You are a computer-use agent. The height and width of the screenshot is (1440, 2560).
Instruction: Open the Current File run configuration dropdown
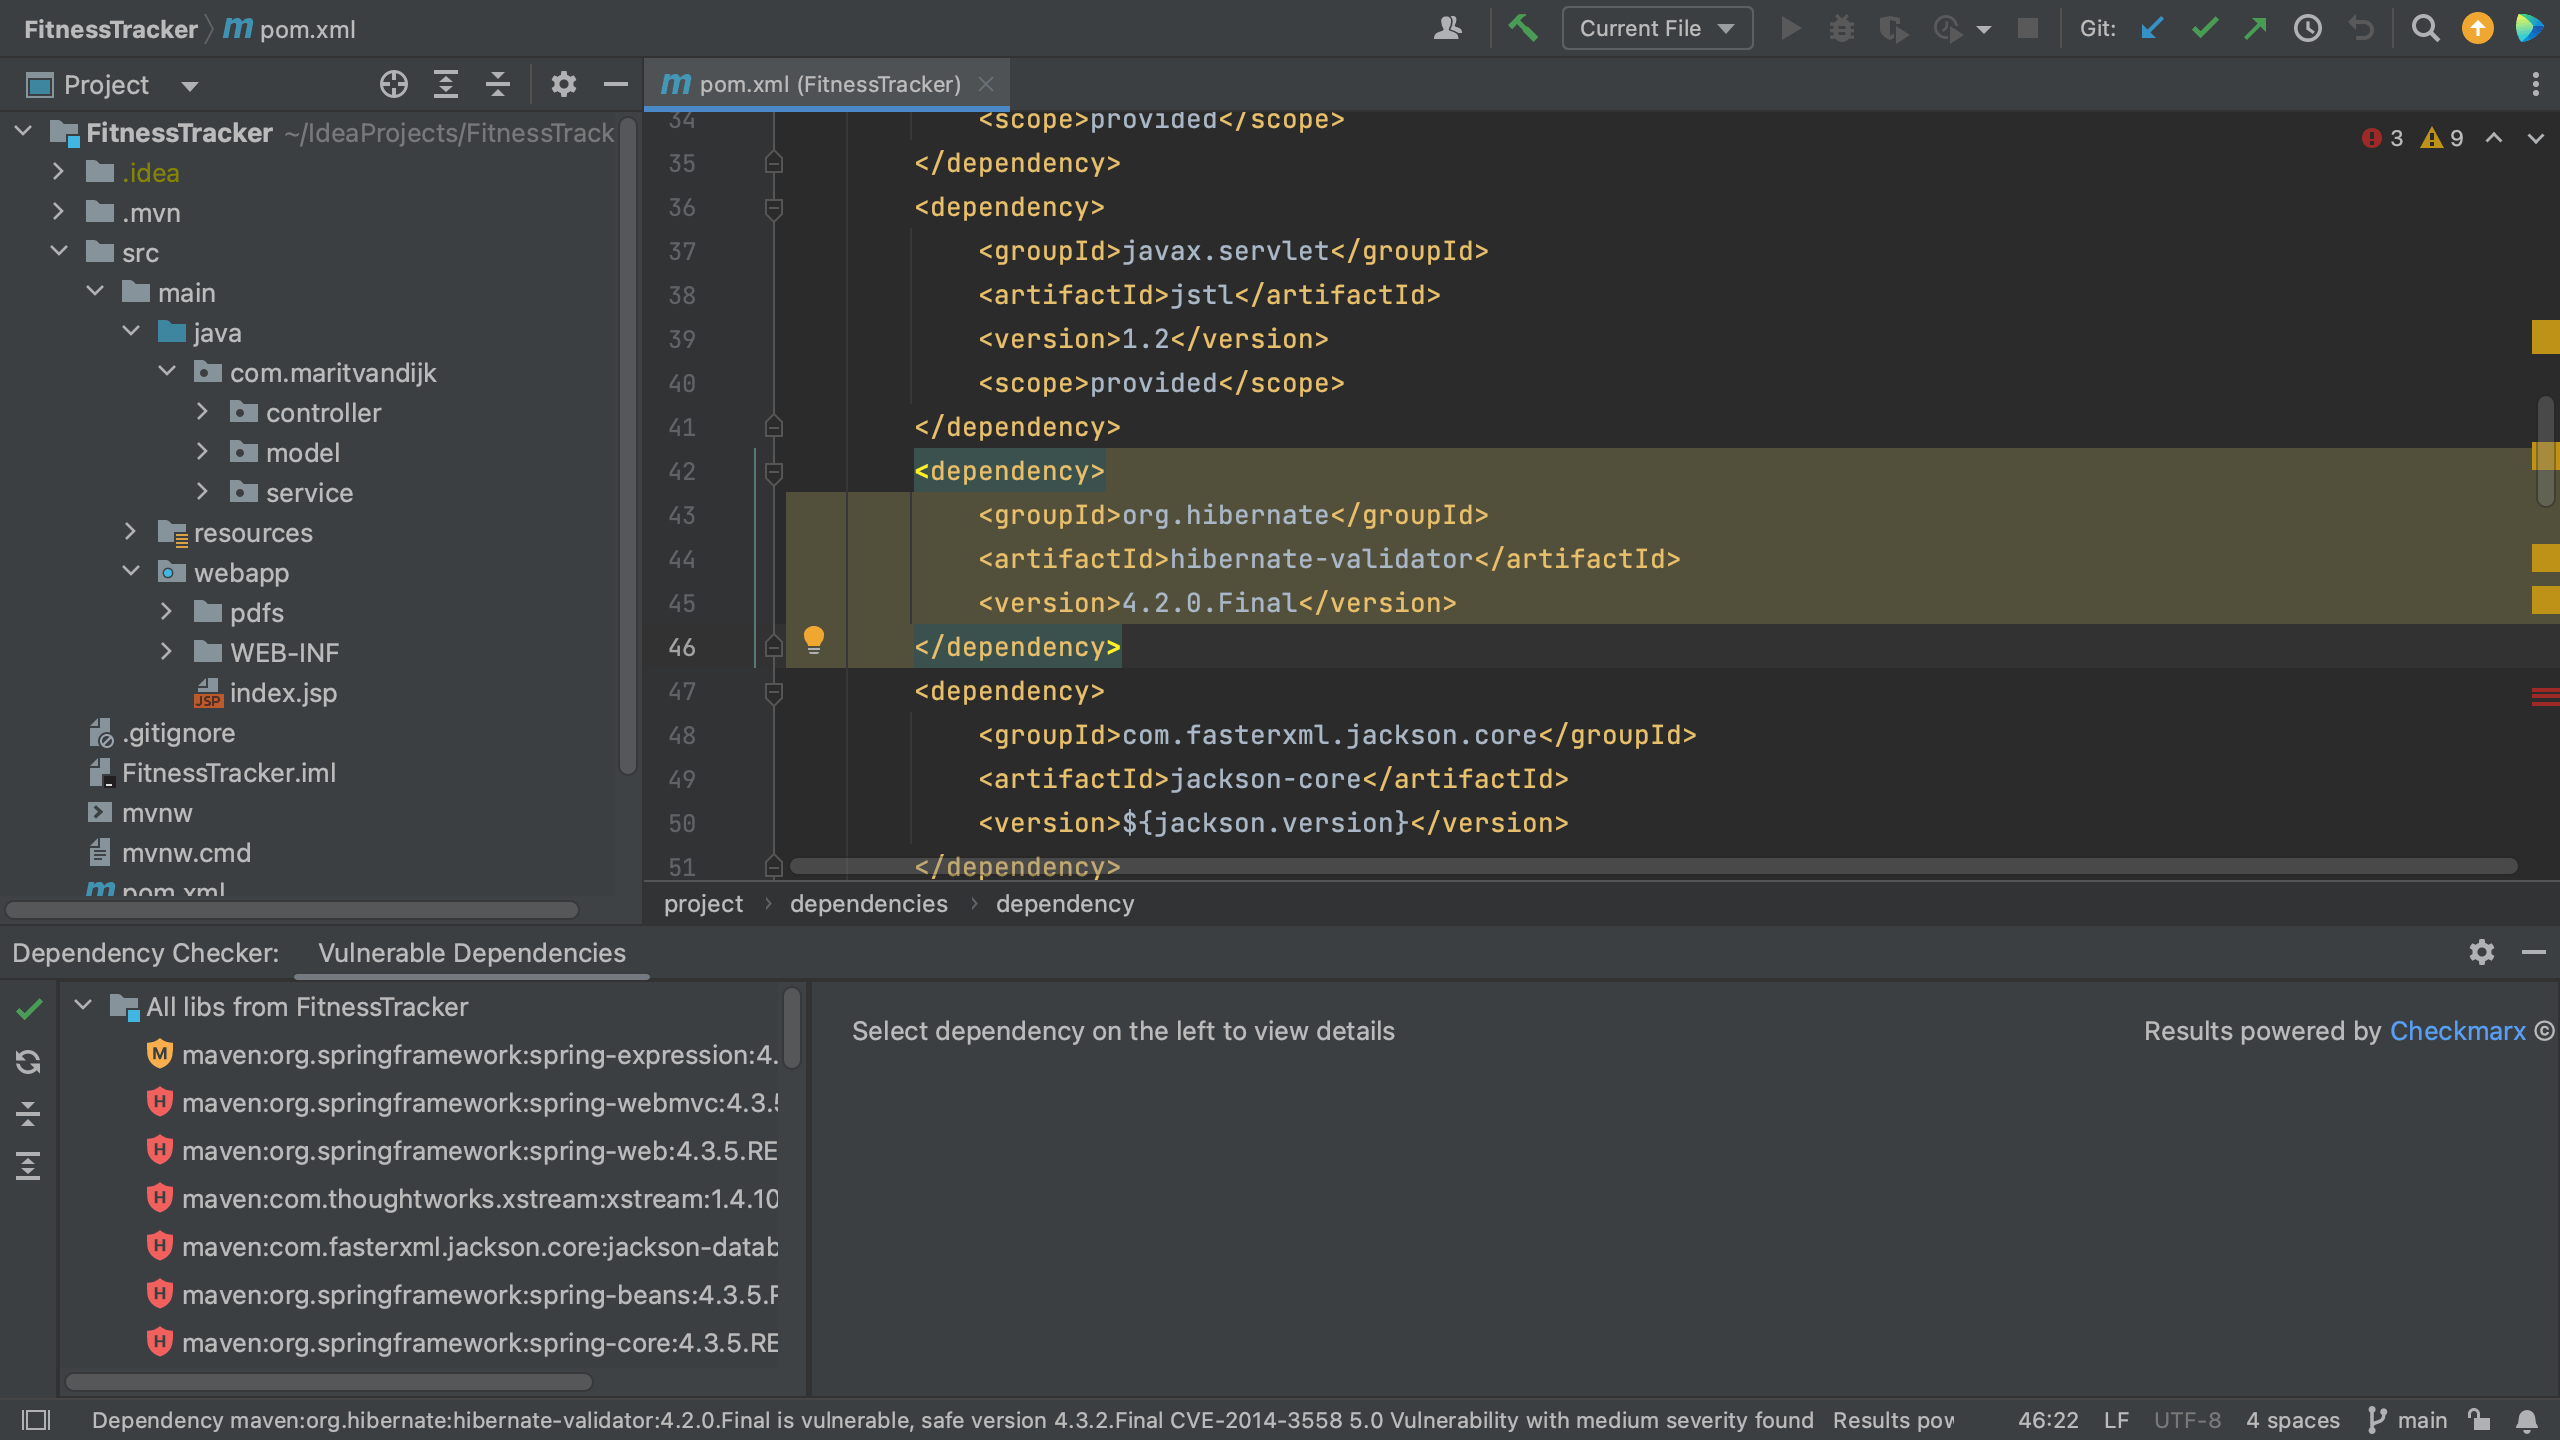[1655, 28]
